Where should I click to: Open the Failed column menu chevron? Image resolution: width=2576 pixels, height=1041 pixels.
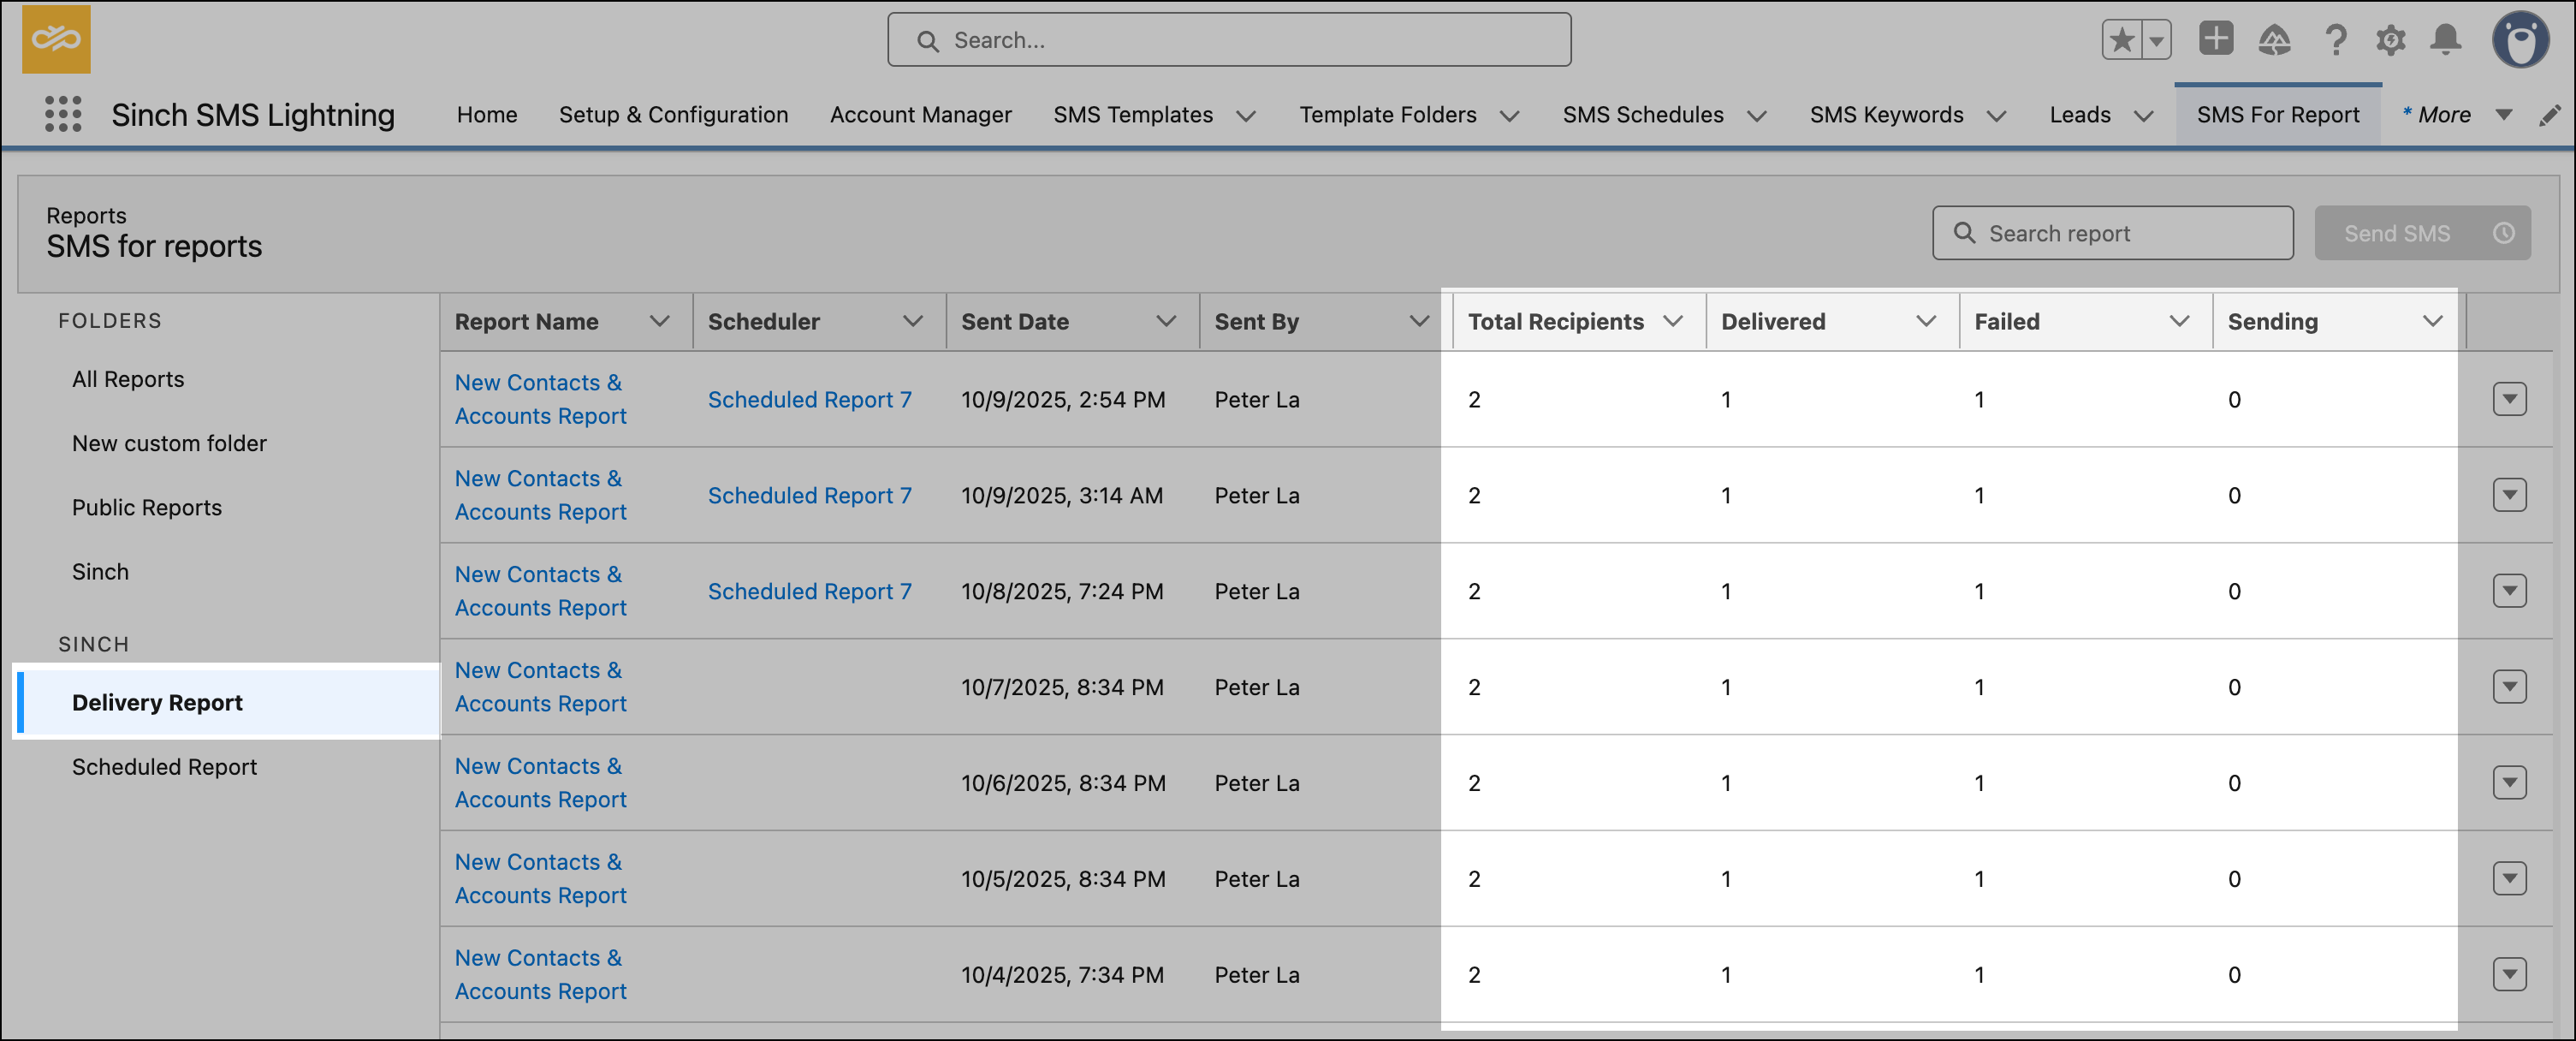coord(2178,321)
